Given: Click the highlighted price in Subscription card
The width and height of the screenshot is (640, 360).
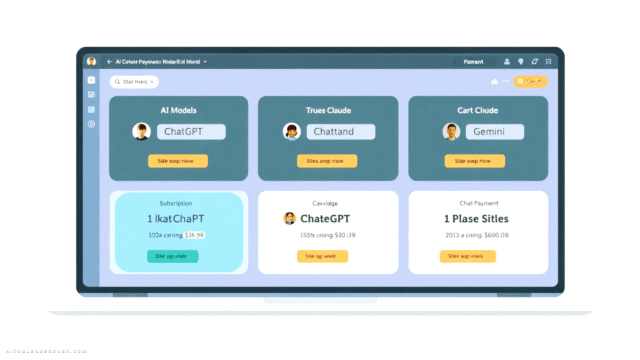Looking at the screenshot, I should coord(194,235).
